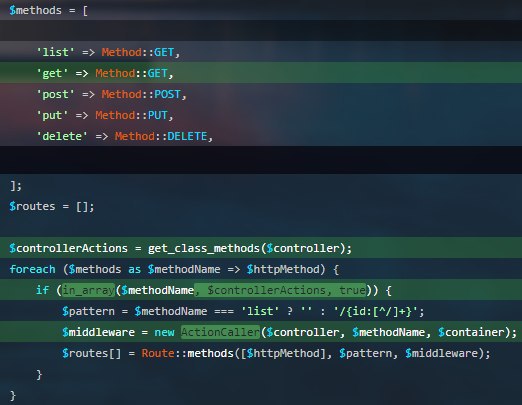Click the highlighted ActionCaller class name
This screenshot has width=522, height=405.
(220, 332)
